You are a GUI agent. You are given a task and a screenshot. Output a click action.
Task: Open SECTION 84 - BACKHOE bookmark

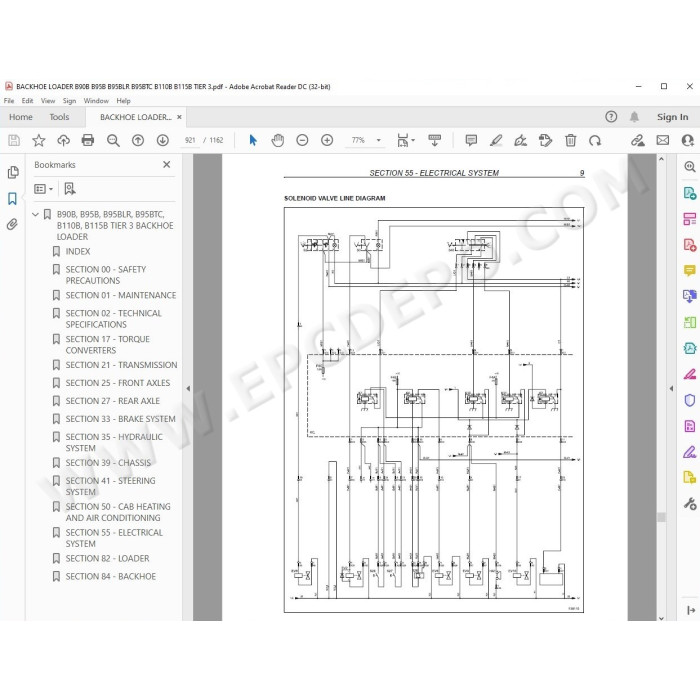click(x=111, y=576)
